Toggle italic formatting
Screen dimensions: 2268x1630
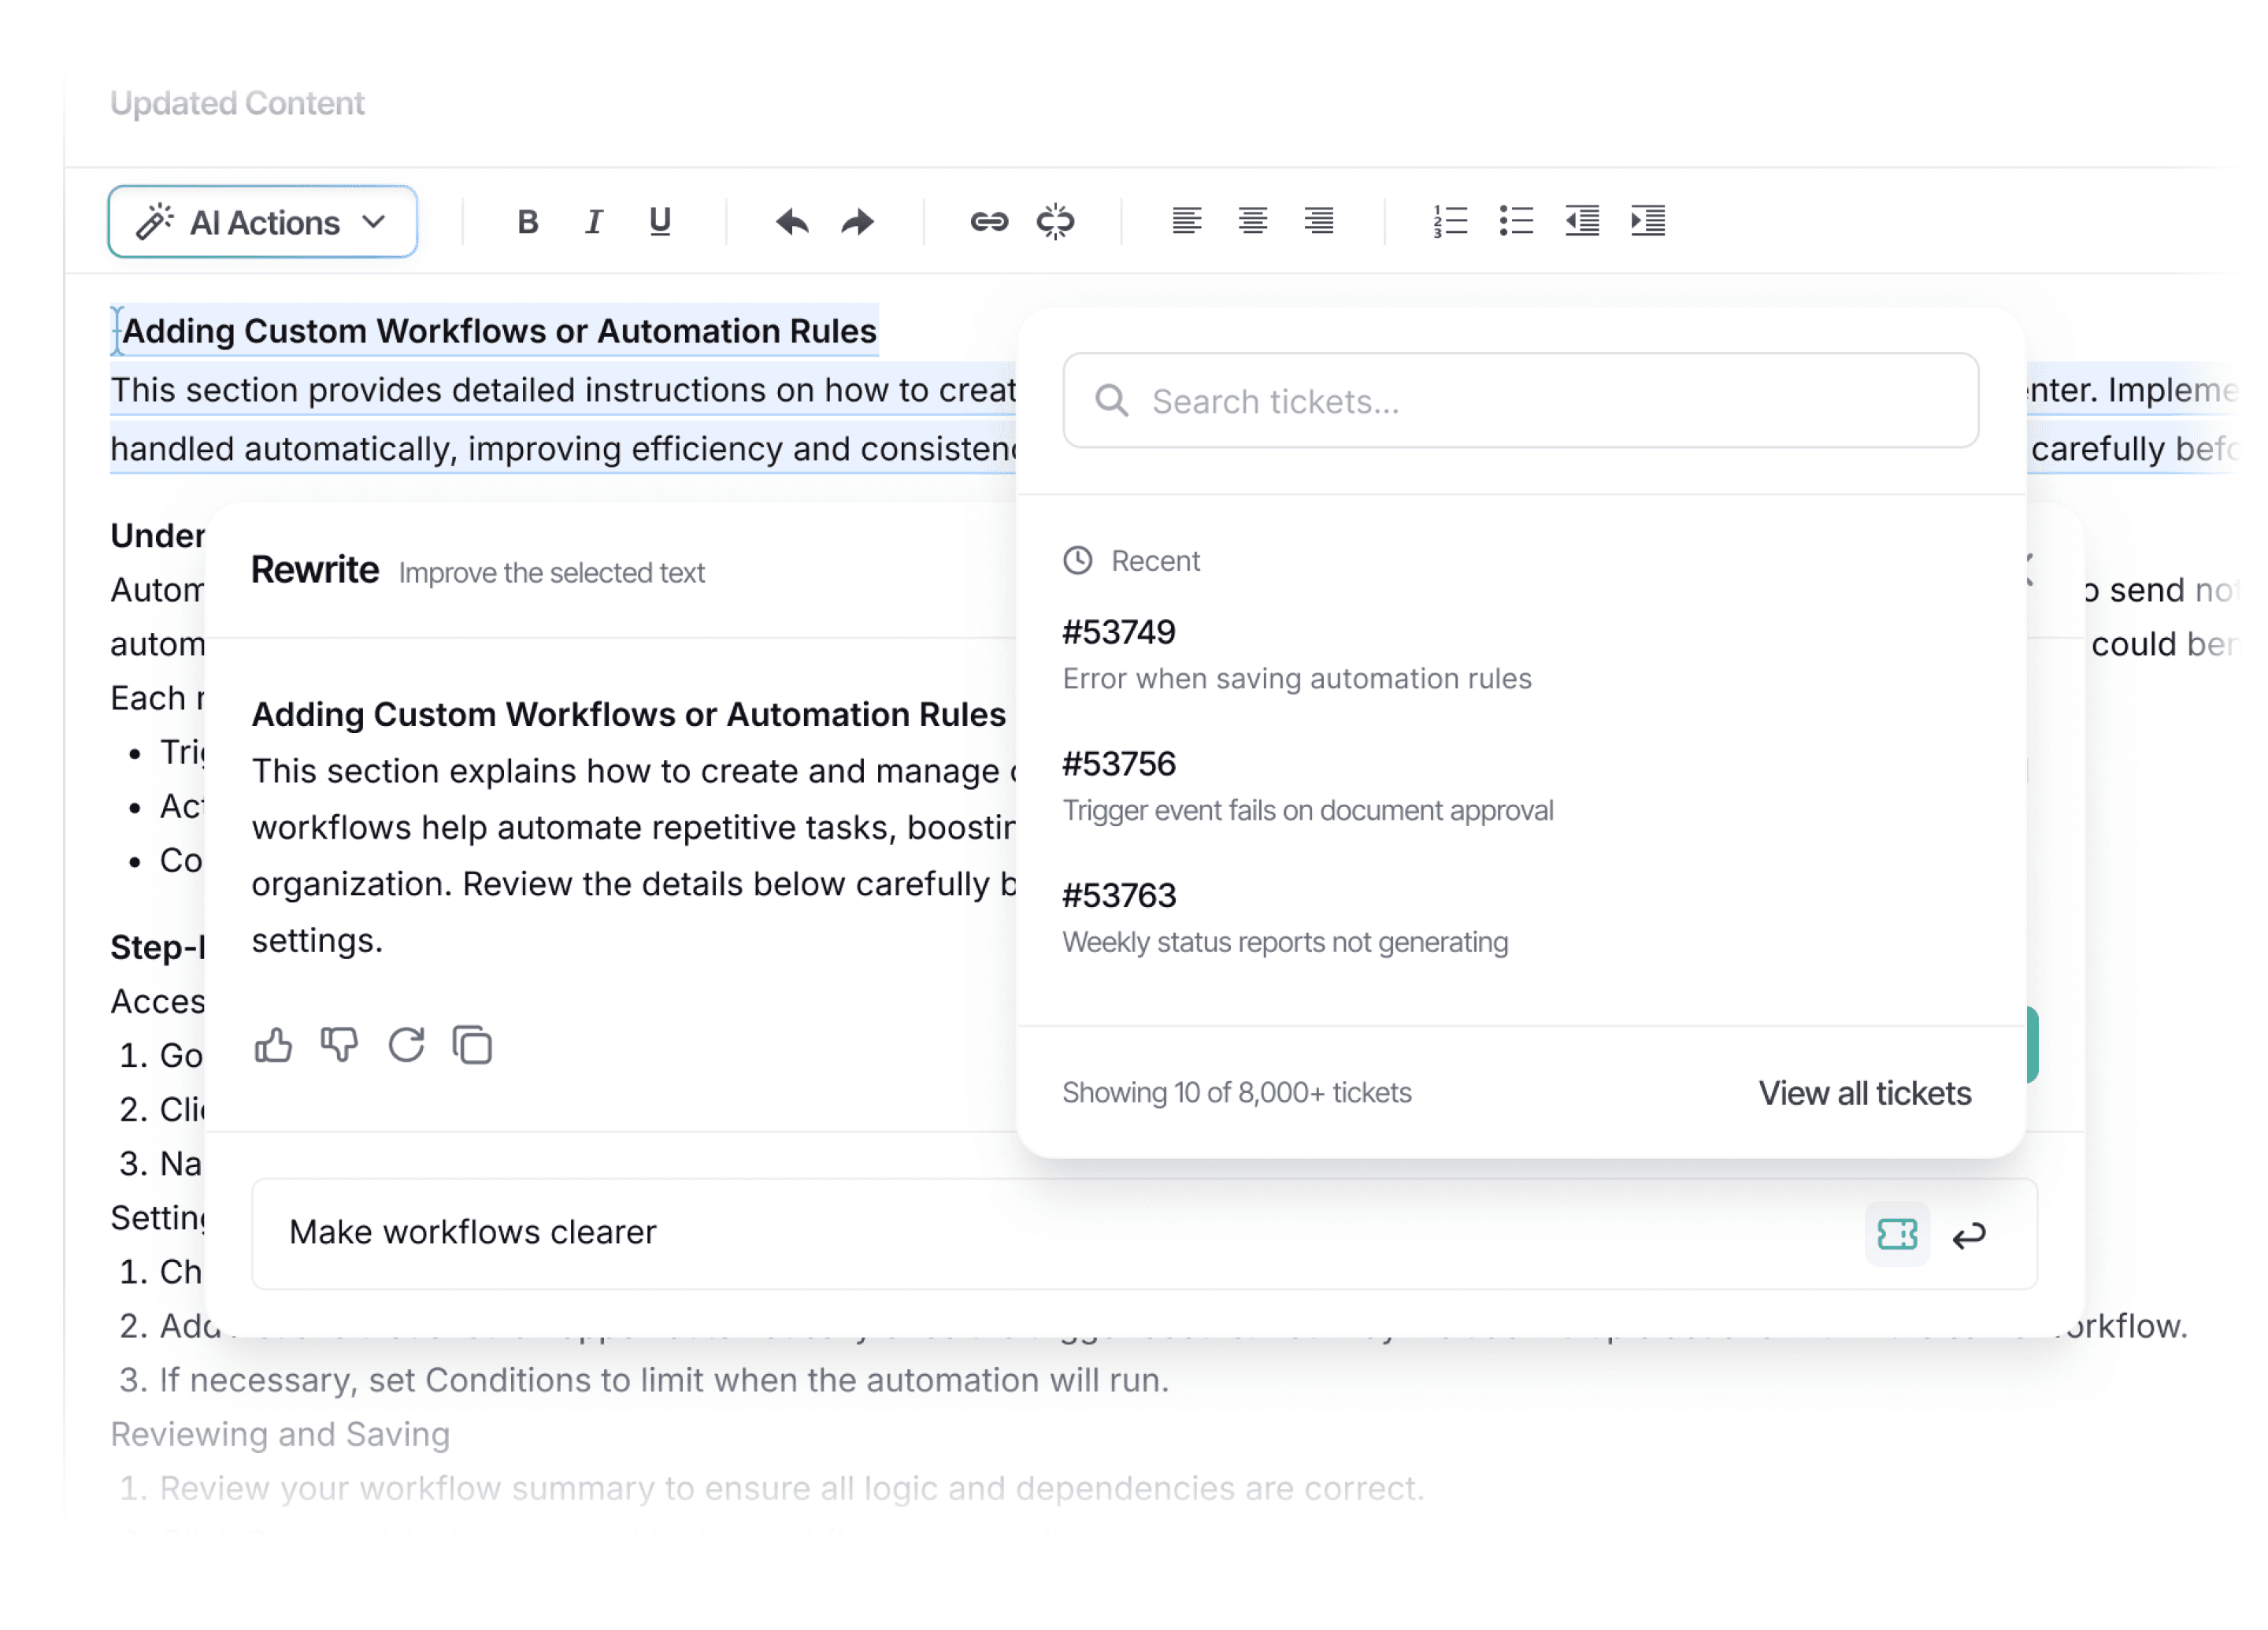coord(593,222)
